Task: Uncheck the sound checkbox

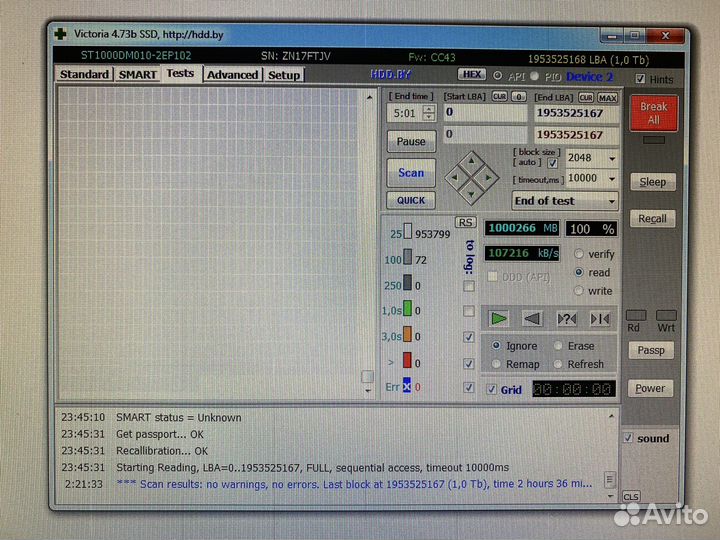Action: (x=627, y=438)
